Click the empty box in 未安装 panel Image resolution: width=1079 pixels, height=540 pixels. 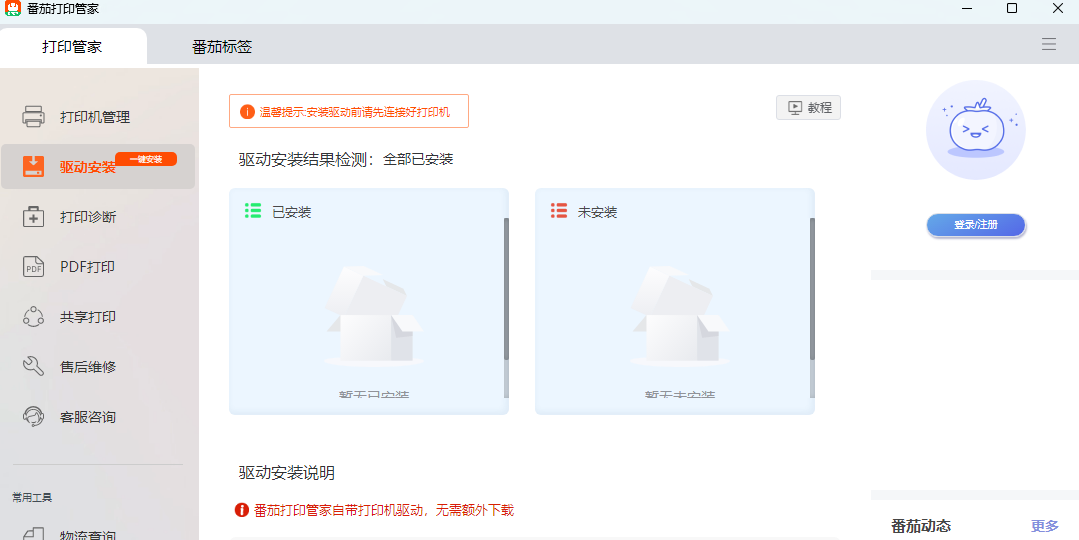(679, 316)
